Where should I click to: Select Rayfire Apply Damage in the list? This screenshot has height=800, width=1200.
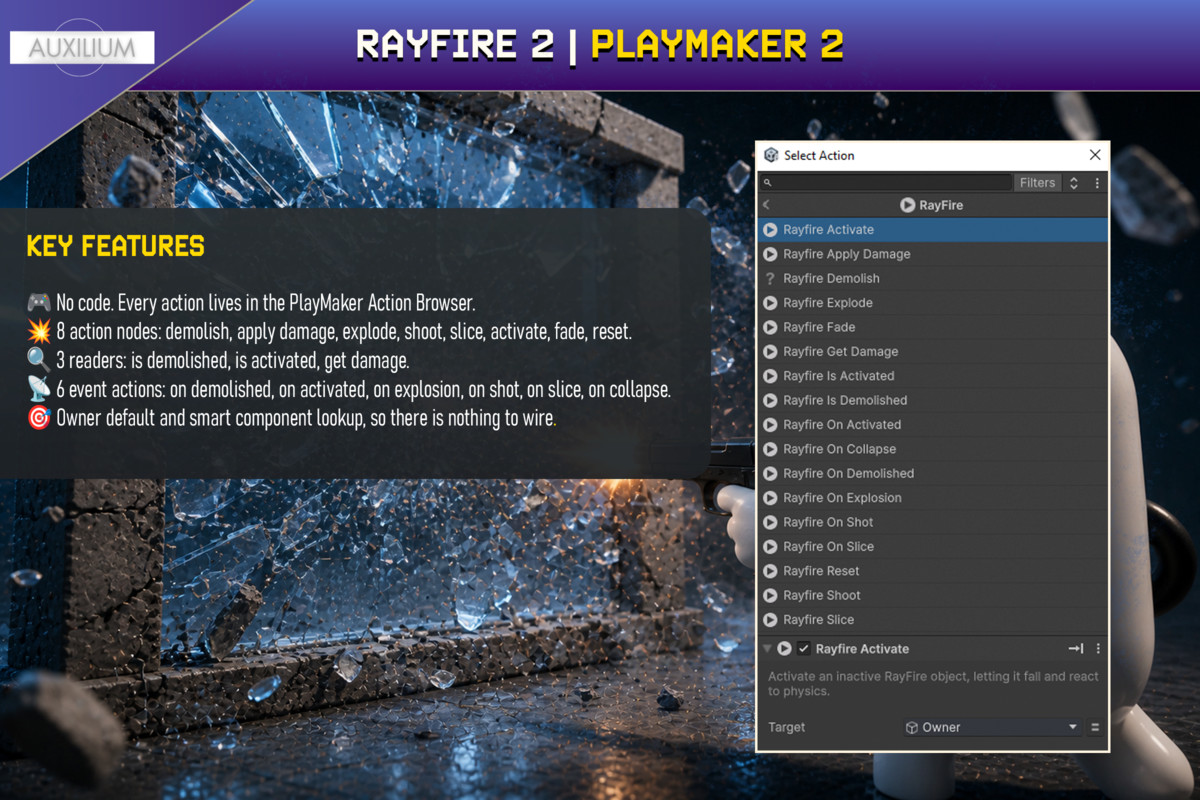click(x=932, y=254)
